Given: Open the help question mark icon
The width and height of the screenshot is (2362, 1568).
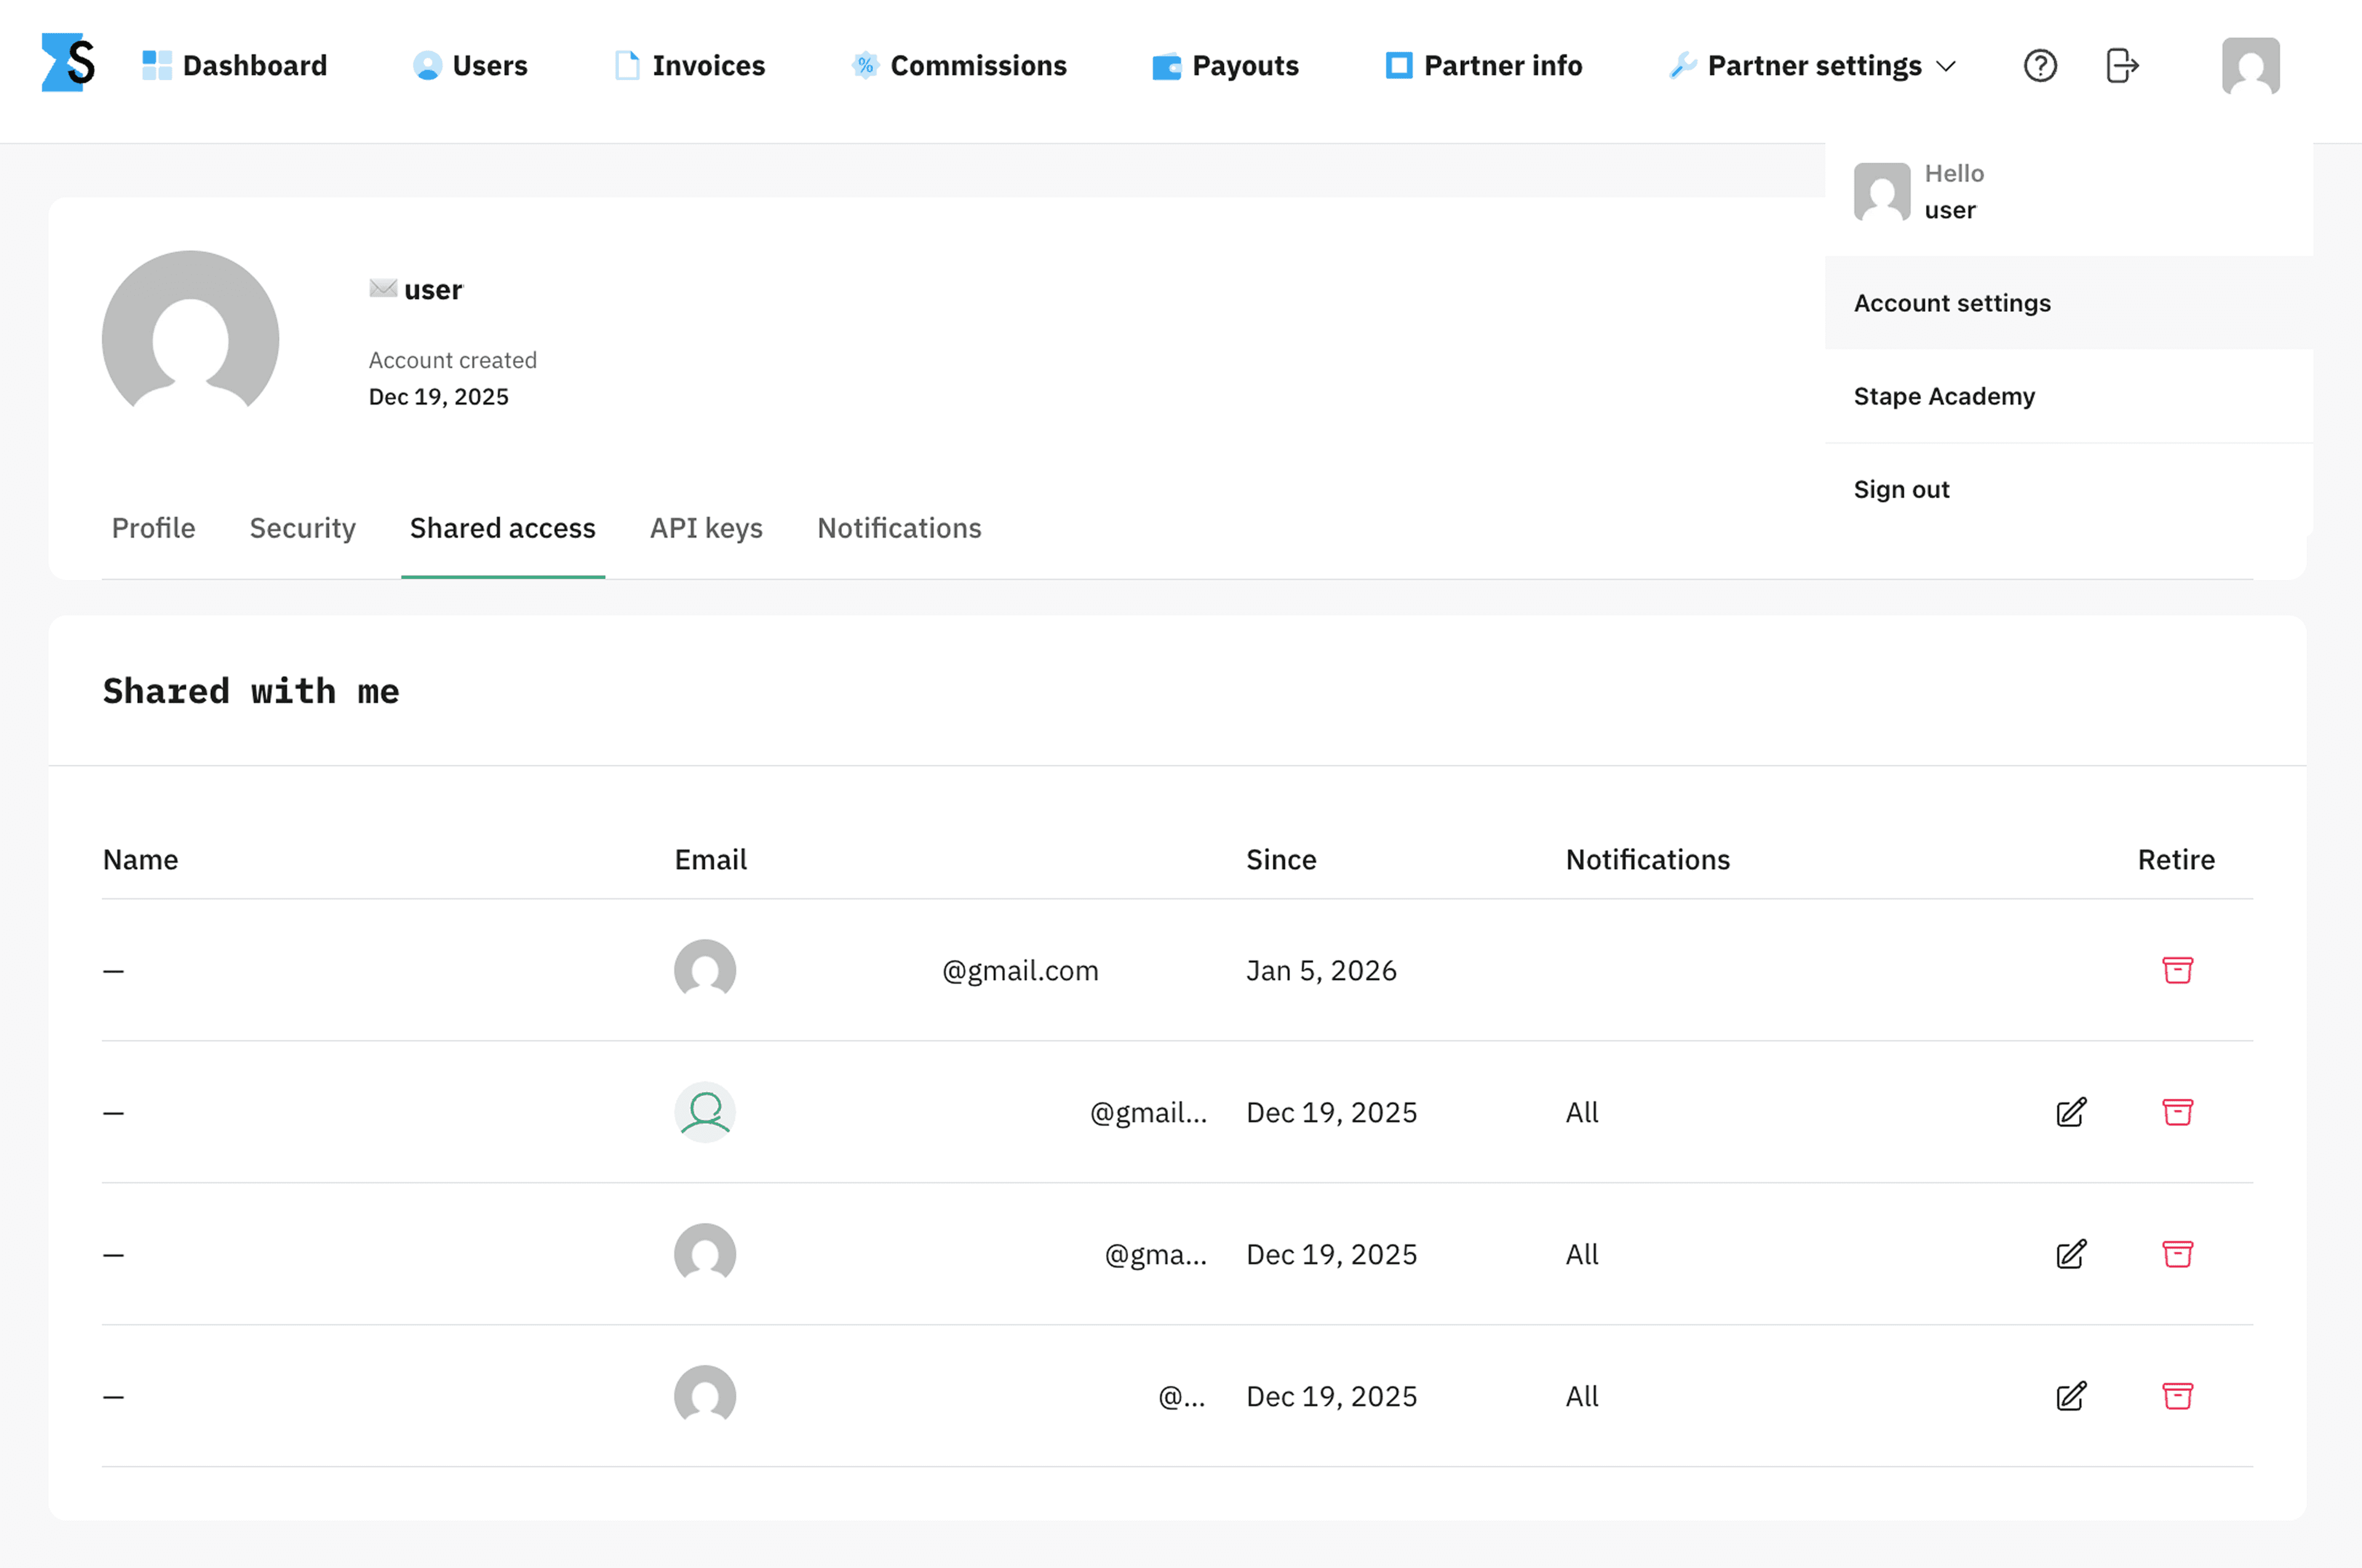Looking at the screenshot, I should 2040,65.
